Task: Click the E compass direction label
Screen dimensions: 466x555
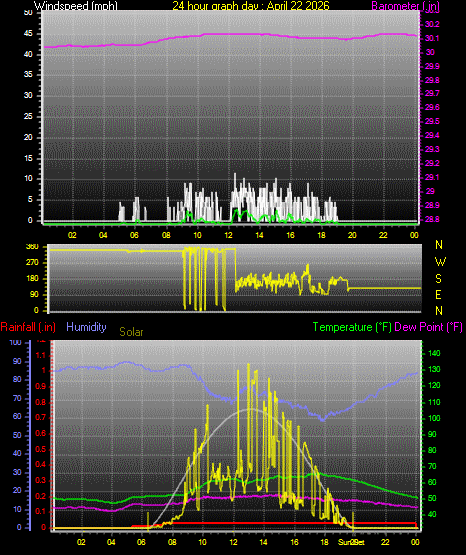Action: (x=438, y=294)
